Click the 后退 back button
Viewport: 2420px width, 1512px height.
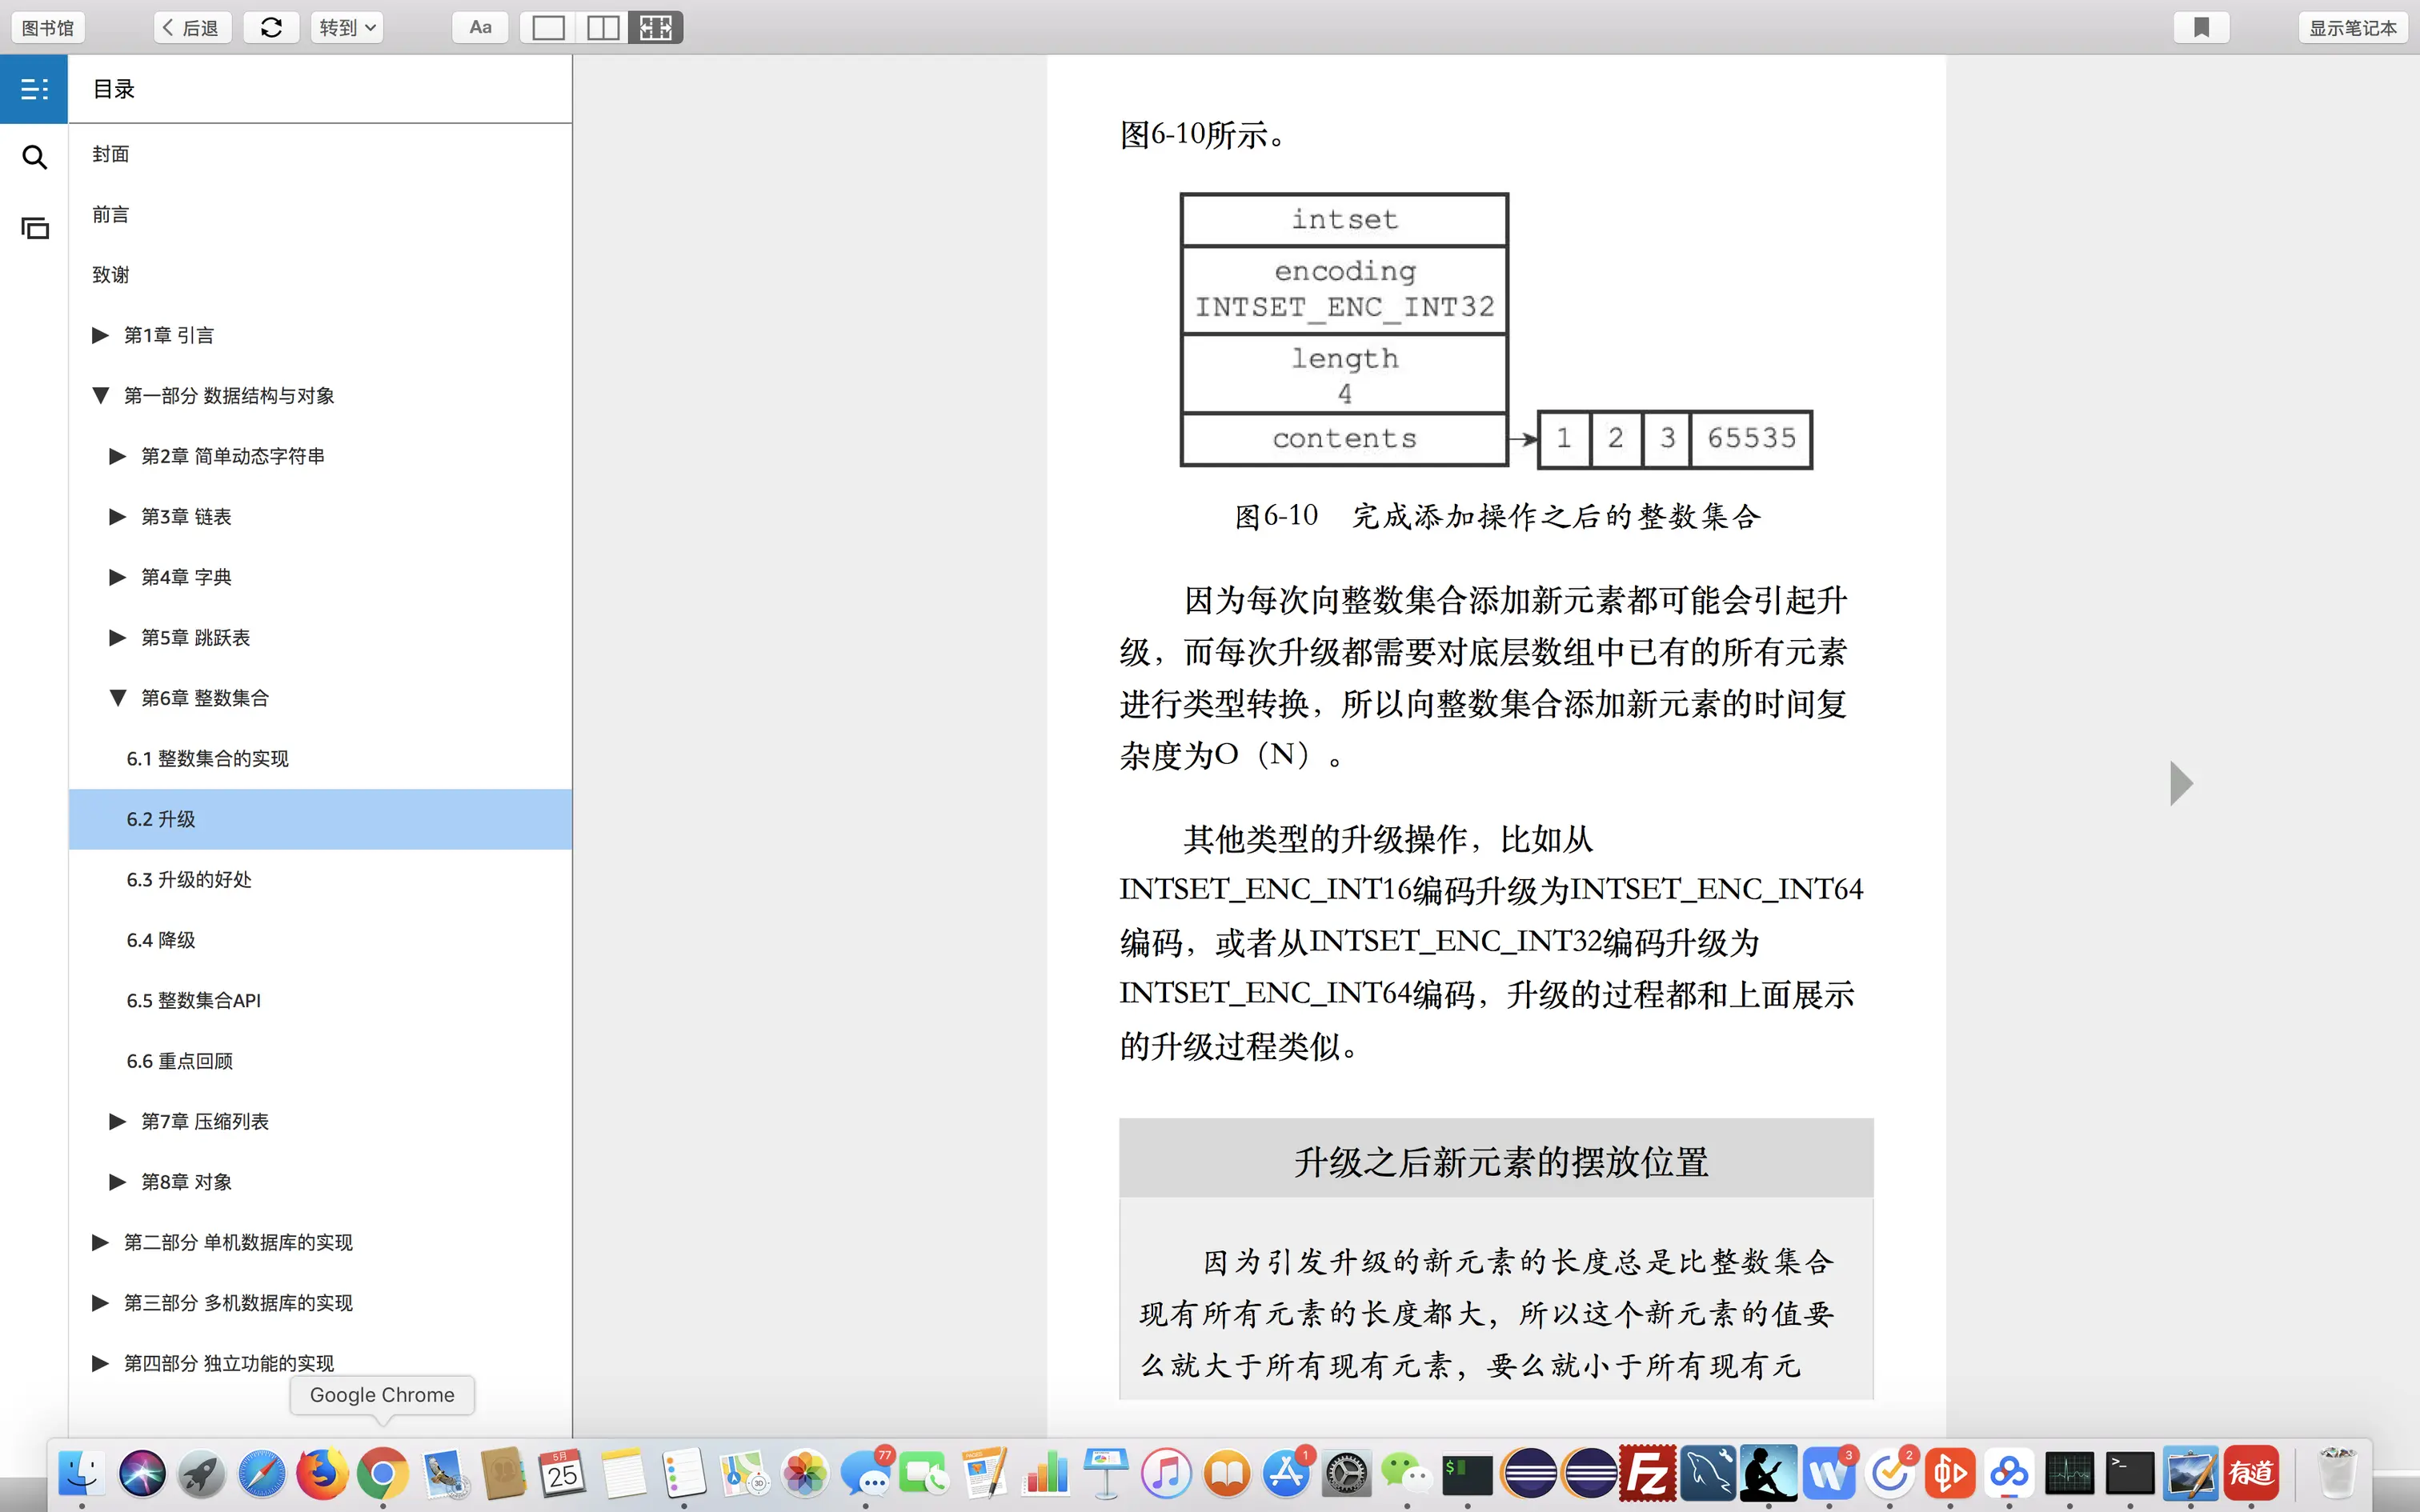(192, 27)
